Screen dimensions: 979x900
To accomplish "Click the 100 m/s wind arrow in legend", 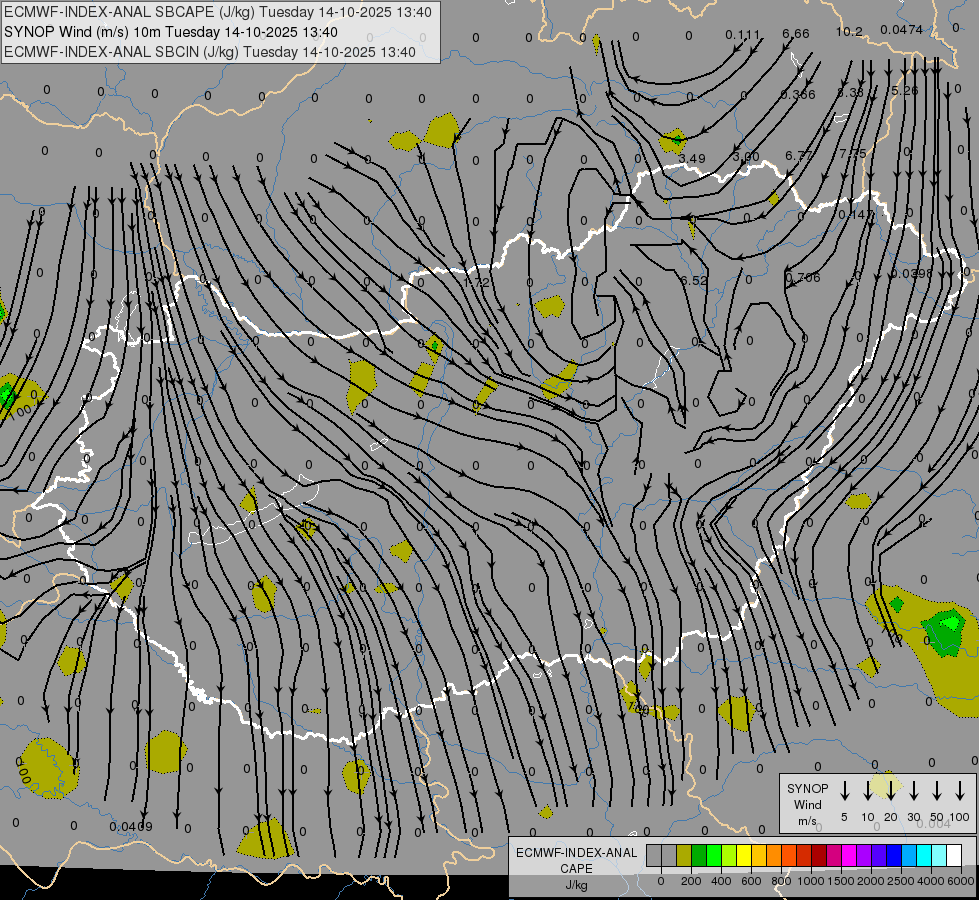I will (960, 791).
